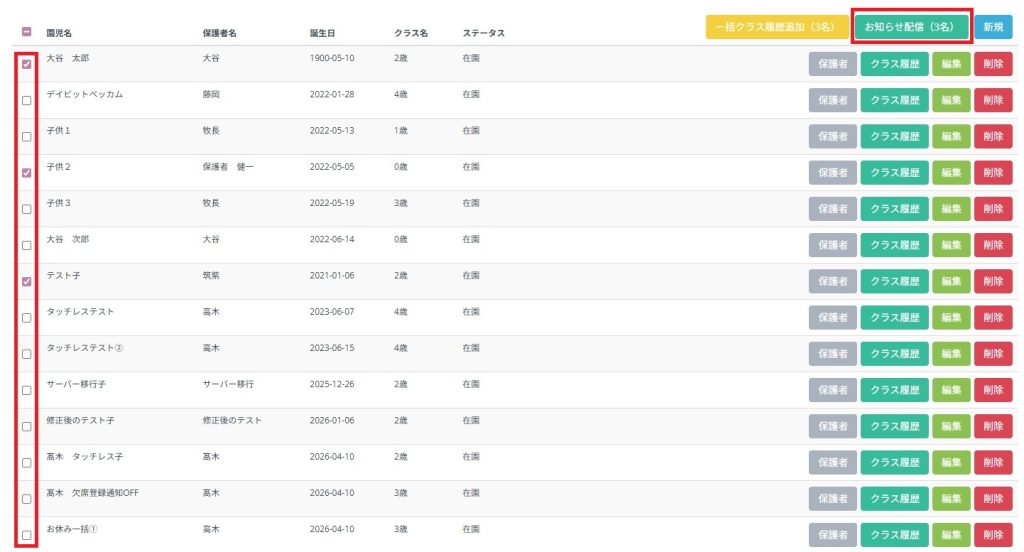Delete 大谷 次郎 using 削除 button

point(993,245)
